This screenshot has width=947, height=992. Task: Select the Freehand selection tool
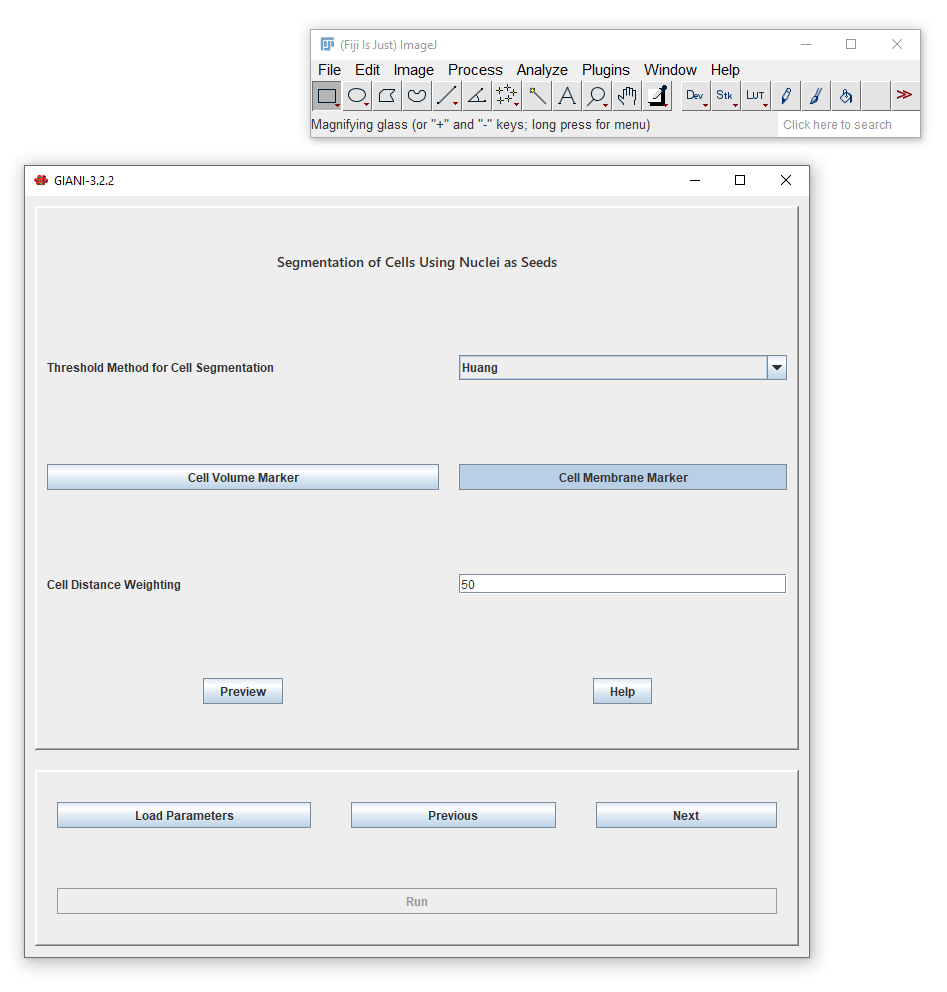417,96
